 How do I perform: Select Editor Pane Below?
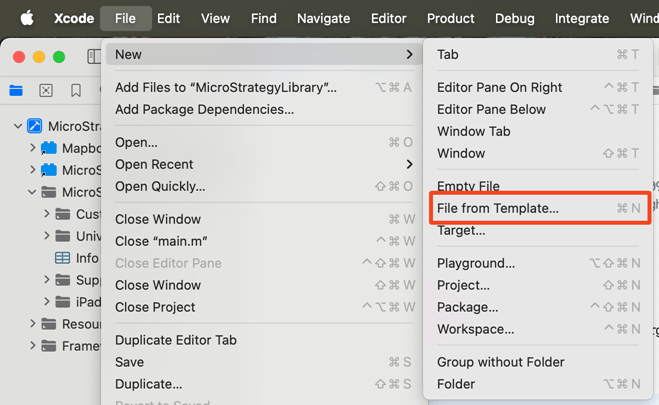pyautogui.click(x=538, y=109)
